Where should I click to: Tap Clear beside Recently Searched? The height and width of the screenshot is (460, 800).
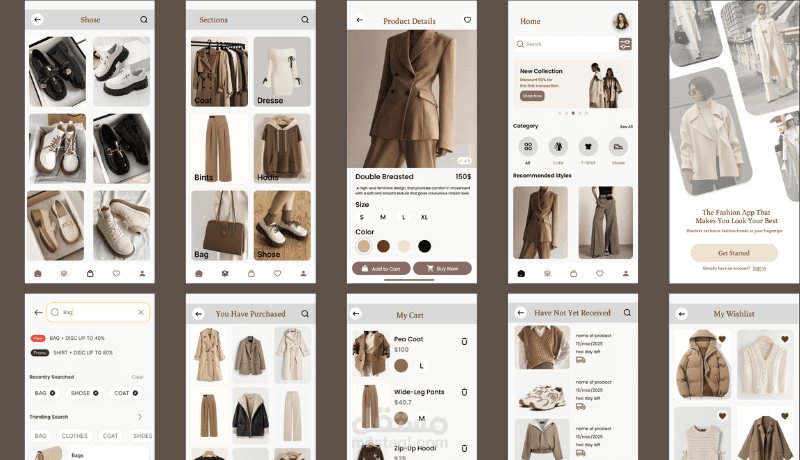tap(137, 377)
